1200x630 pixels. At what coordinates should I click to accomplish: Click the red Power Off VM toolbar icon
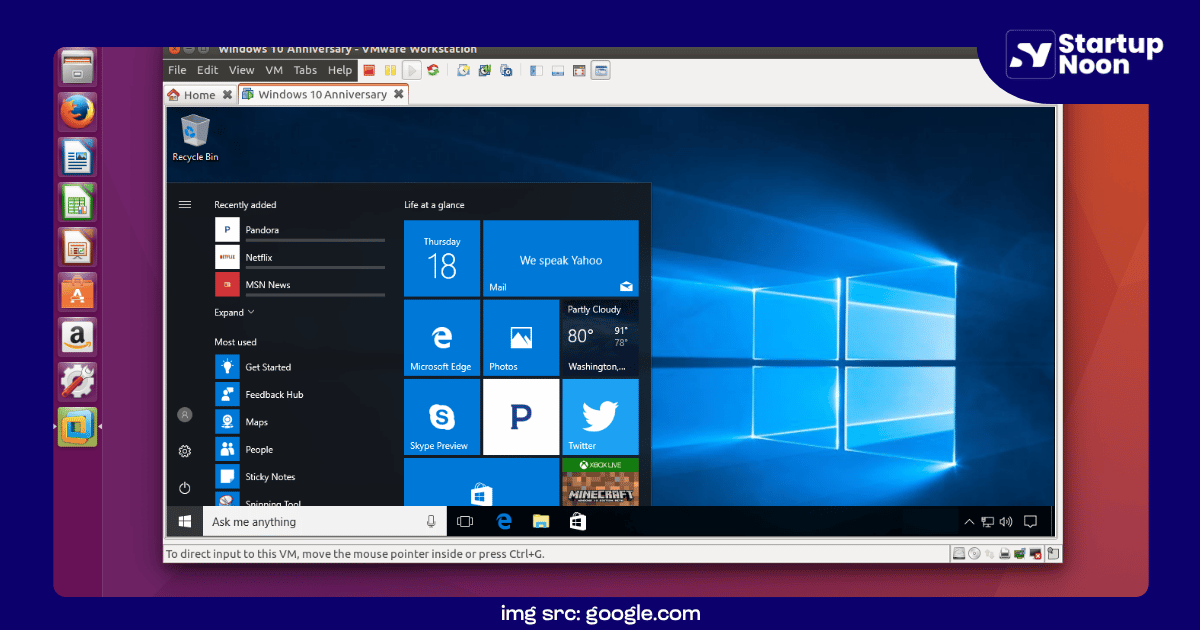(x=369, y=70)
